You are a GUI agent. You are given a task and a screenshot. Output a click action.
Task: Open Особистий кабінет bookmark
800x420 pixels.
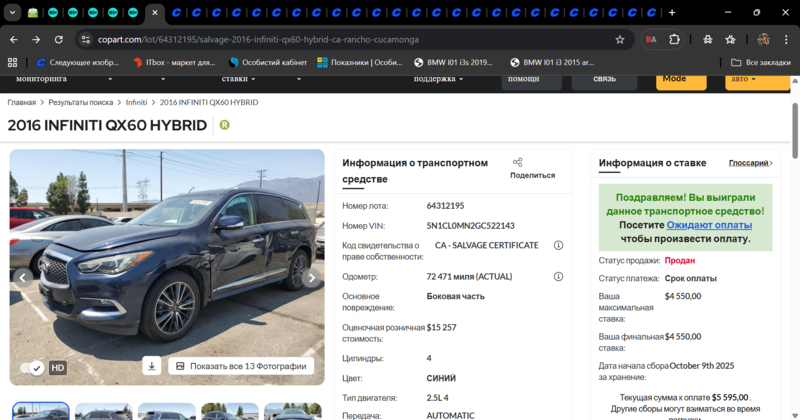(268, 62)
